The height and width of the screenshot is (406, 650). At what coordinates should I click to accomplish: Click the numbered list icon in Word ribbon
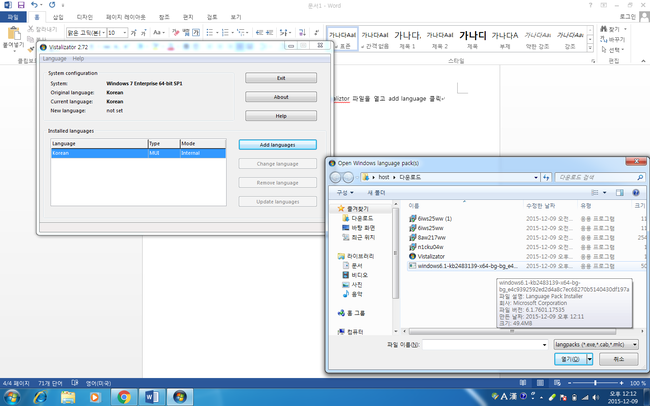[225, 32]
